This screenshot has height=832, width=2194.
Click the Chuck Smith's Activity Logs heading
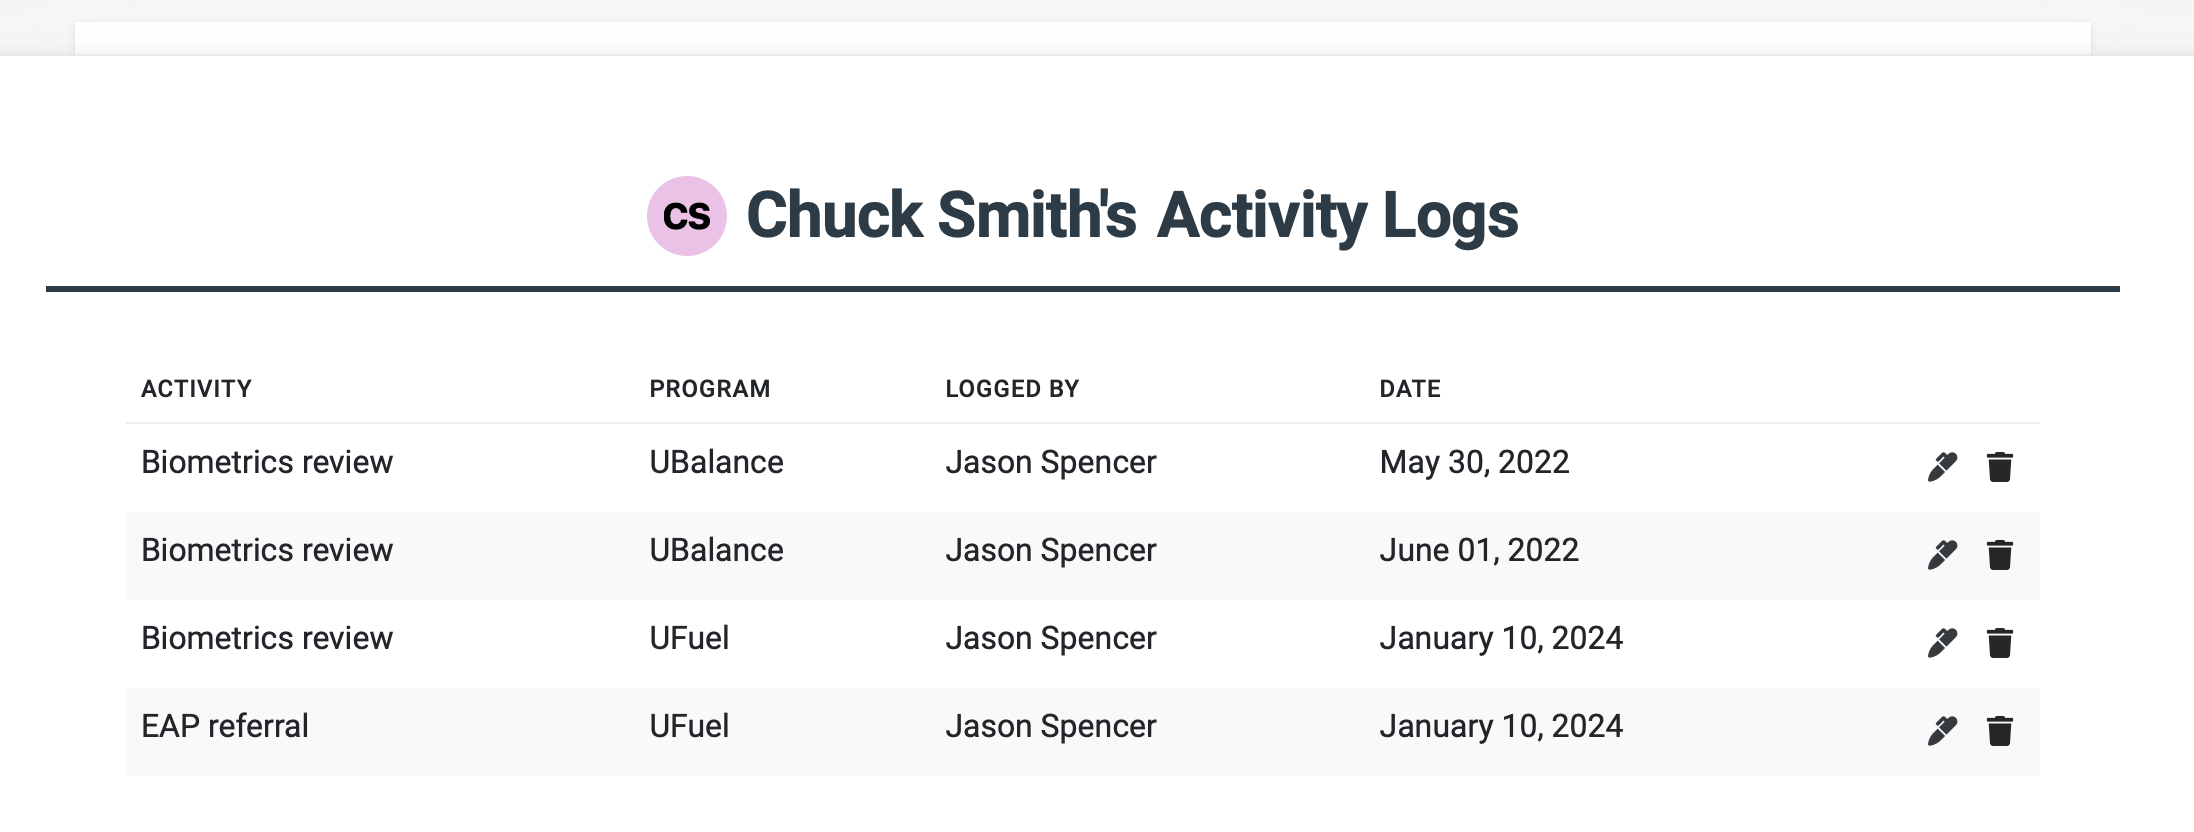(x=1132, y=216)
